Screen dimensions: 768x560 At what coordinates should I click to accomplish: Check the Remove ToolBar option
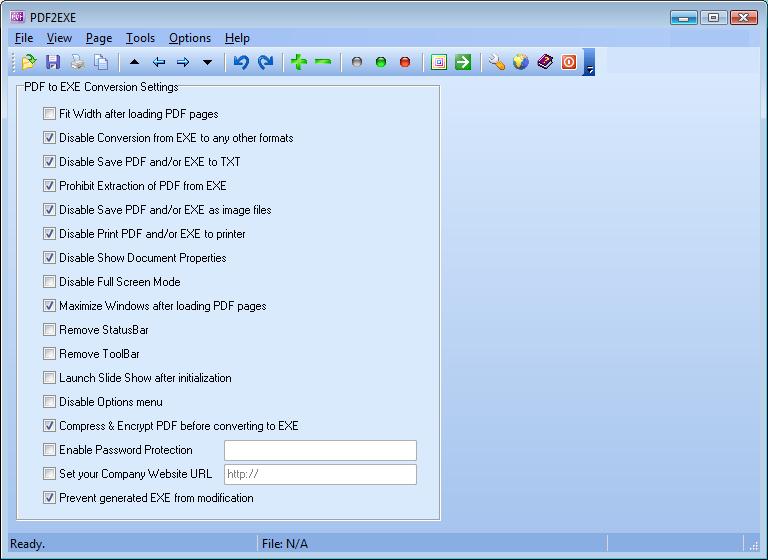pyautogui.click(x=49, y=354)
